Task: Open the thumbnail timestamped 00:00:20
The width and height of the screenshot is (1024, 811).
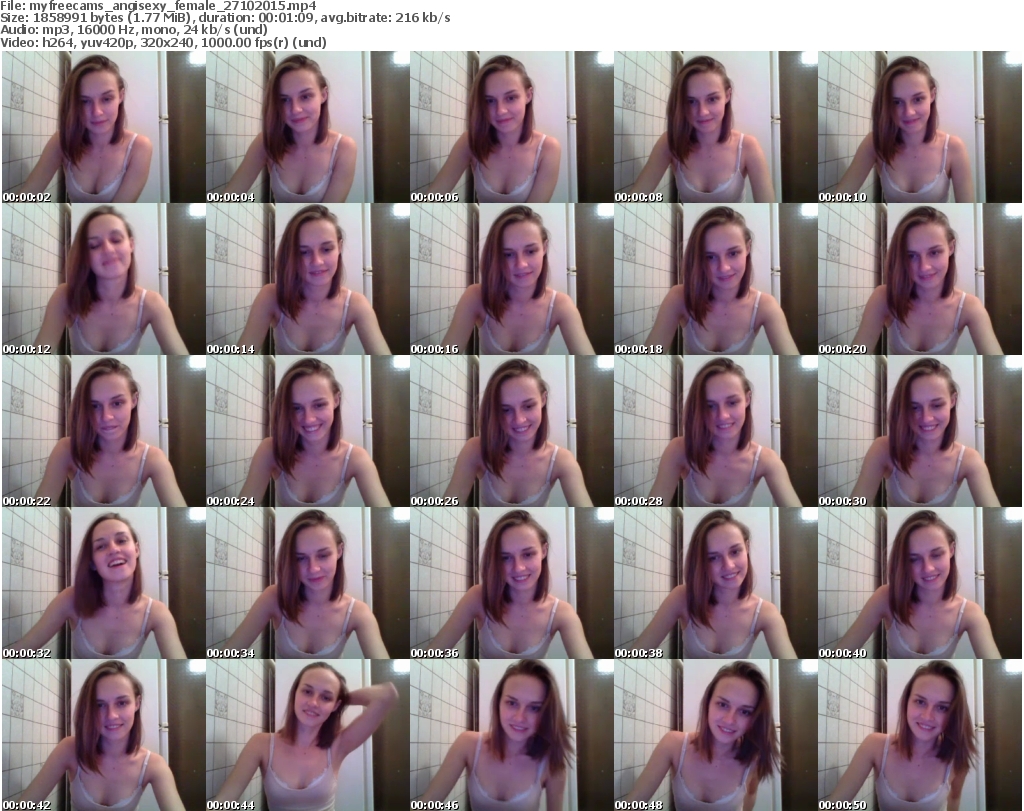Action: point(920,279)
